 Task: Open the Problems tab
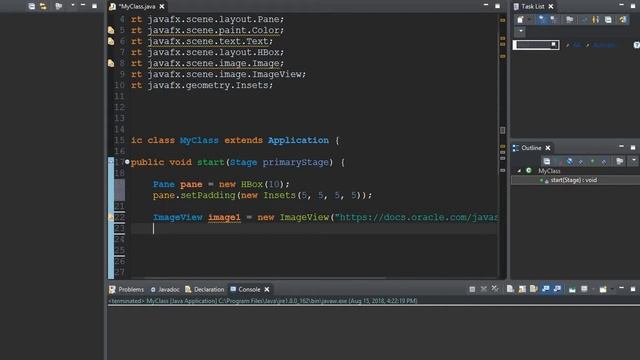click(131, 289)
